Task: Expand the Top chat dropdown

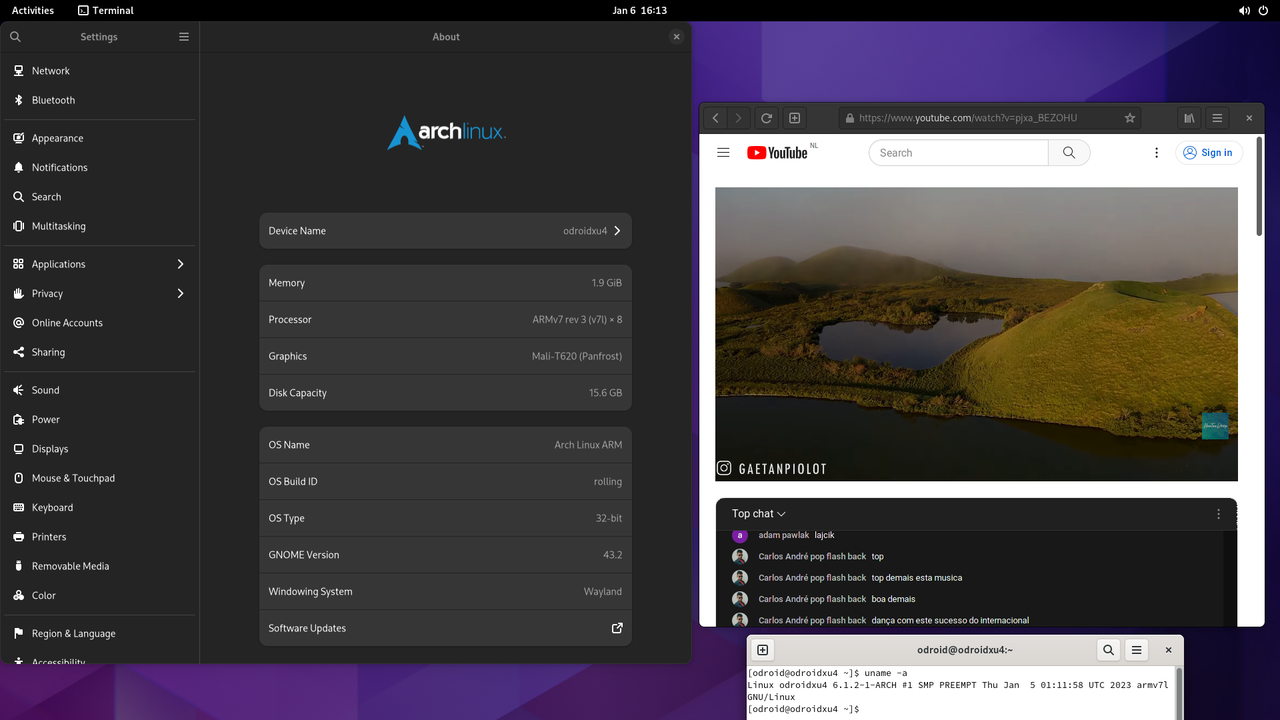Action: pos(759,514)
